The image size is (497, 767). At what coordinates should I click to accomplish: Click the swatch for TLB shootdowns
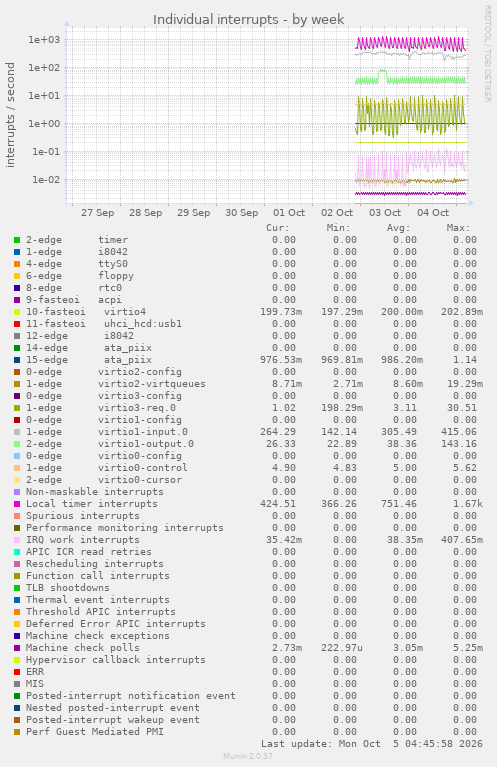point(17,588)
